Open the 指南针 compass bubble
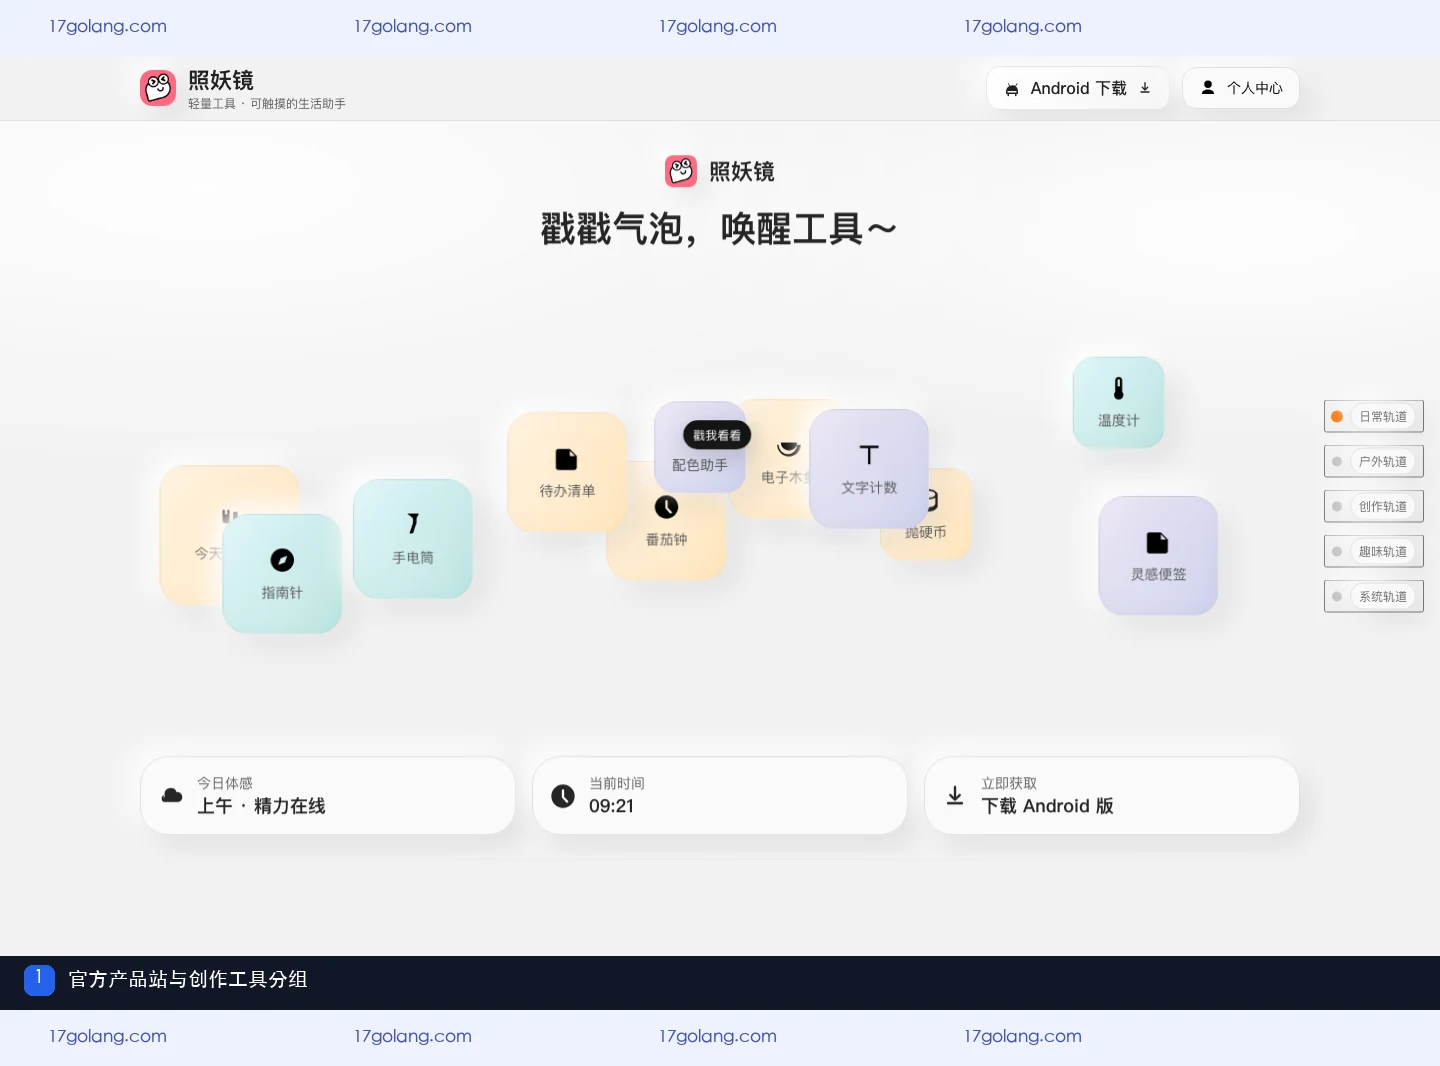Screen dimensions: 1440x1066 [x=282, y=573]
